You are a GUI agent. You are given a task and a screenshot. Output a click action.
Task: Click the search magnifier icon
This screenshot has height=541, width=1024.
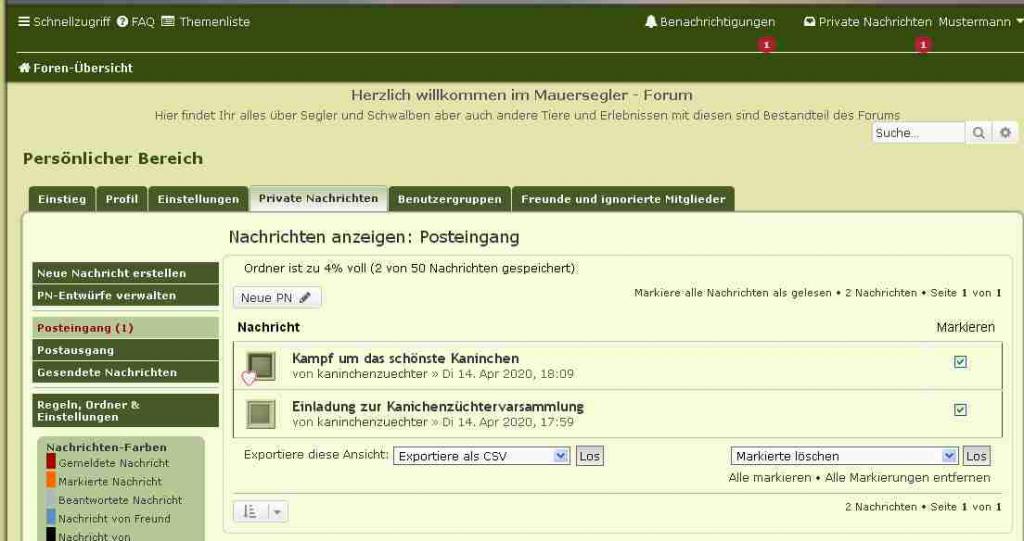pos(979,132)
